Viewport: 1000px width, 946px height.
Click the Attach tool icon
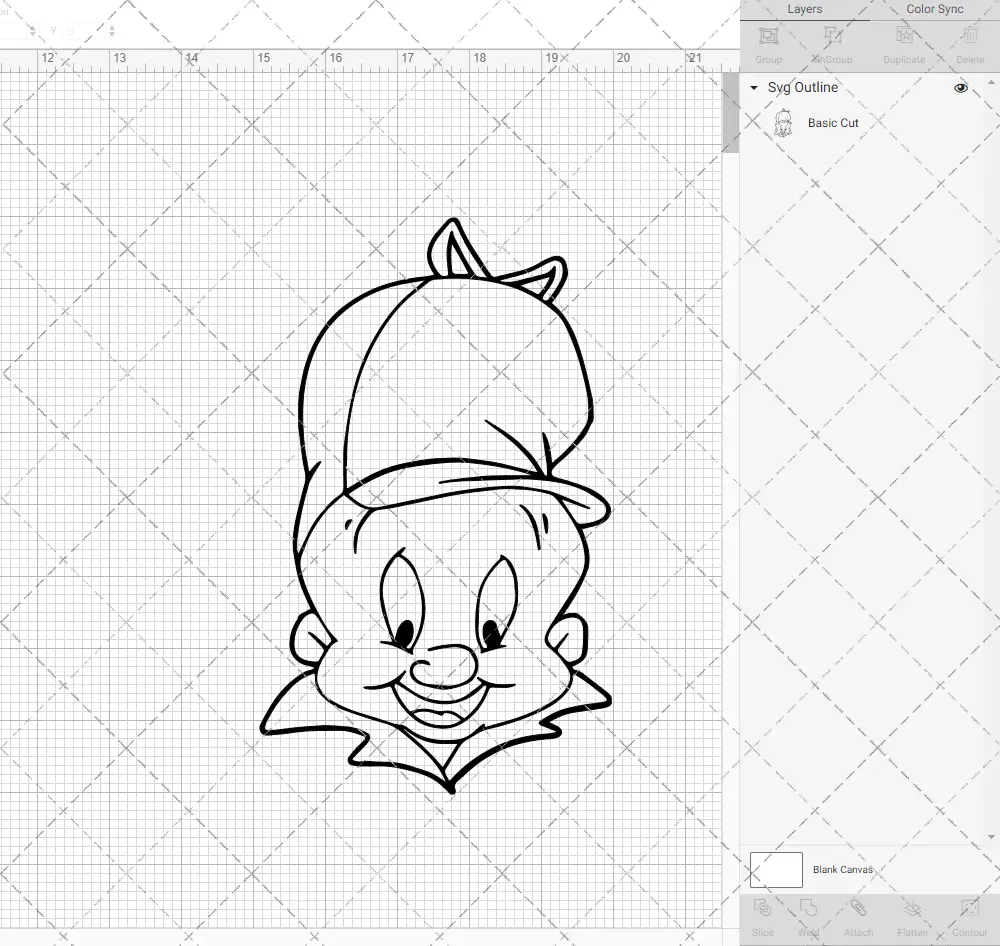point(858,908)
